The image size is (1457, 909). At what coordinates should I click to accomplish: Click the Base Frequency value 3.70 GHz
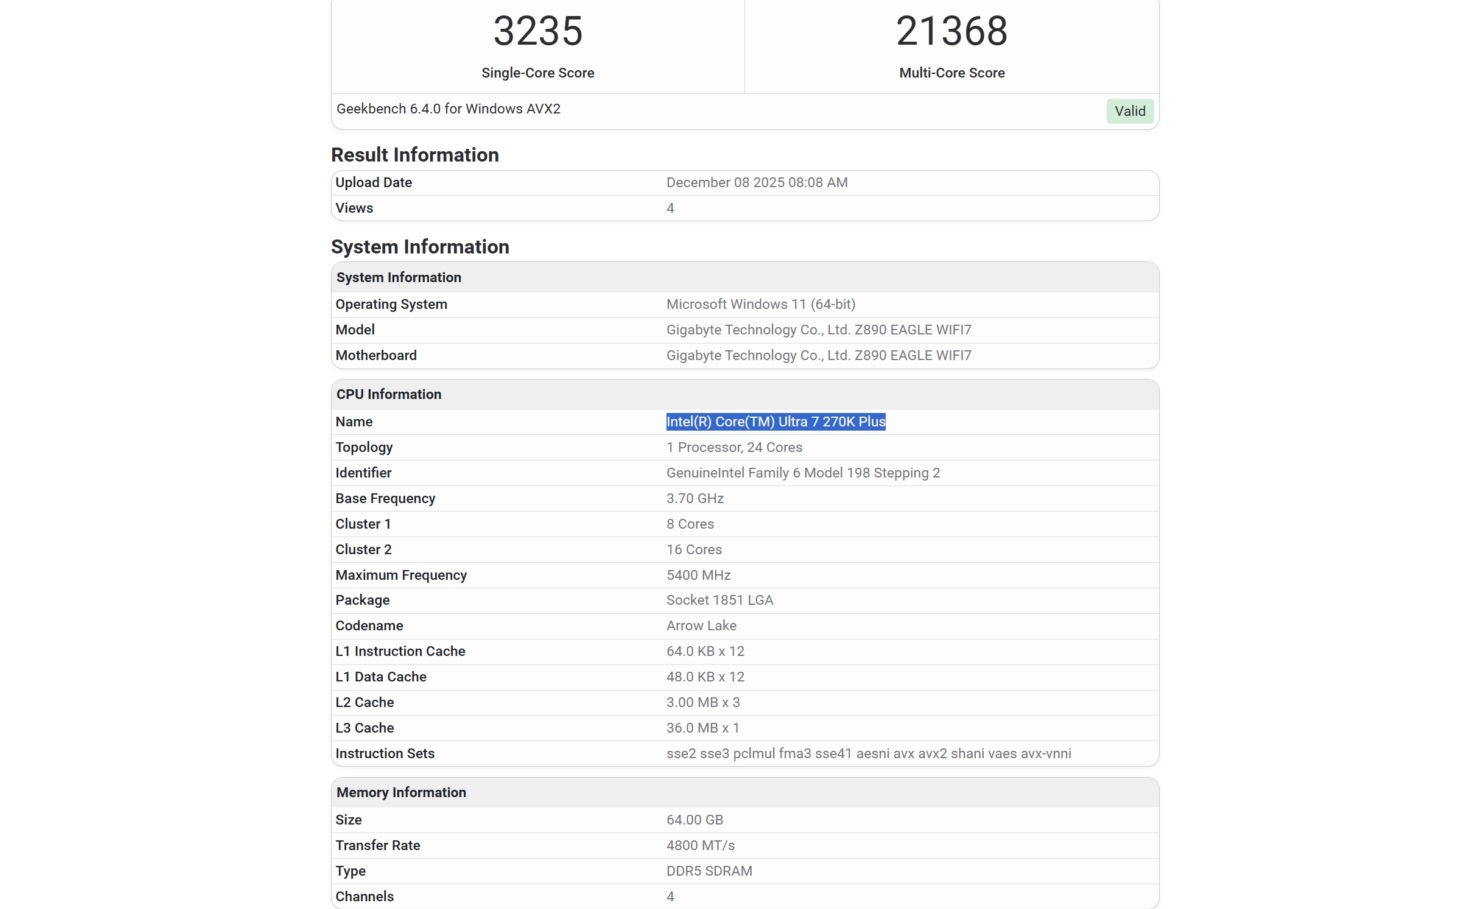(x=695, y=498)
